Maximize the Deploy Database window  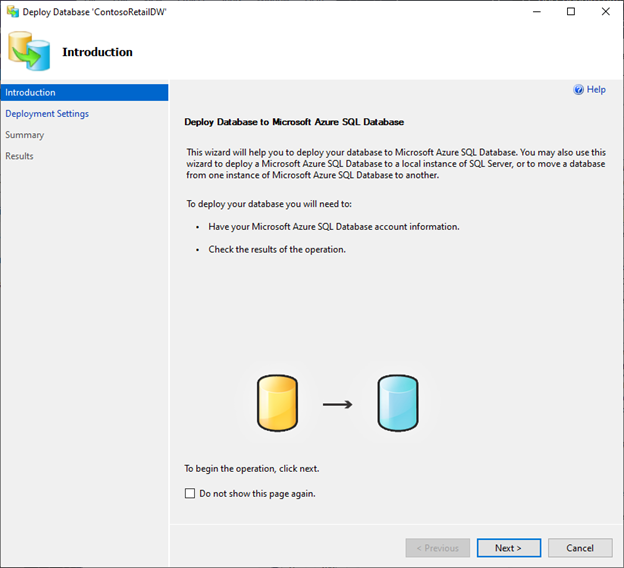pyautogui.click(x=571, y=12)
